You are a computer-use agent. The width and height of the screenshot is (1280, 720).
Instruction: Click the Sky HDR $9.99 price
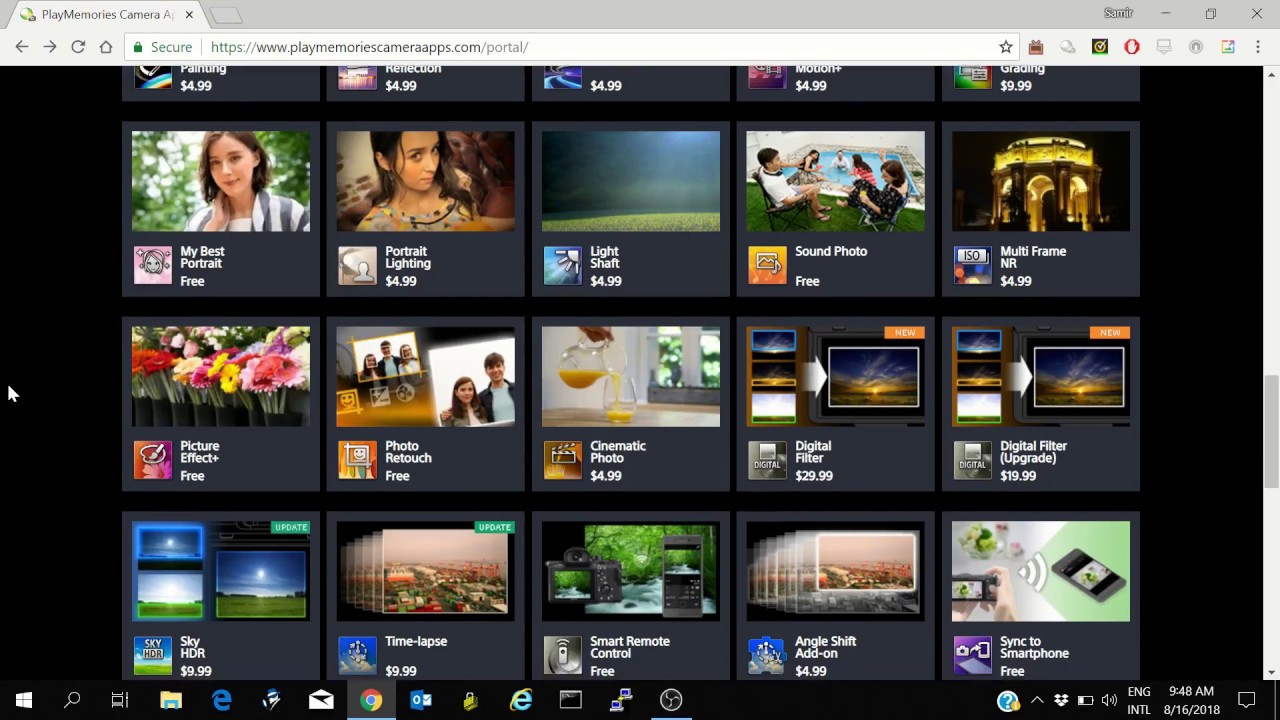tap(196, 671)
